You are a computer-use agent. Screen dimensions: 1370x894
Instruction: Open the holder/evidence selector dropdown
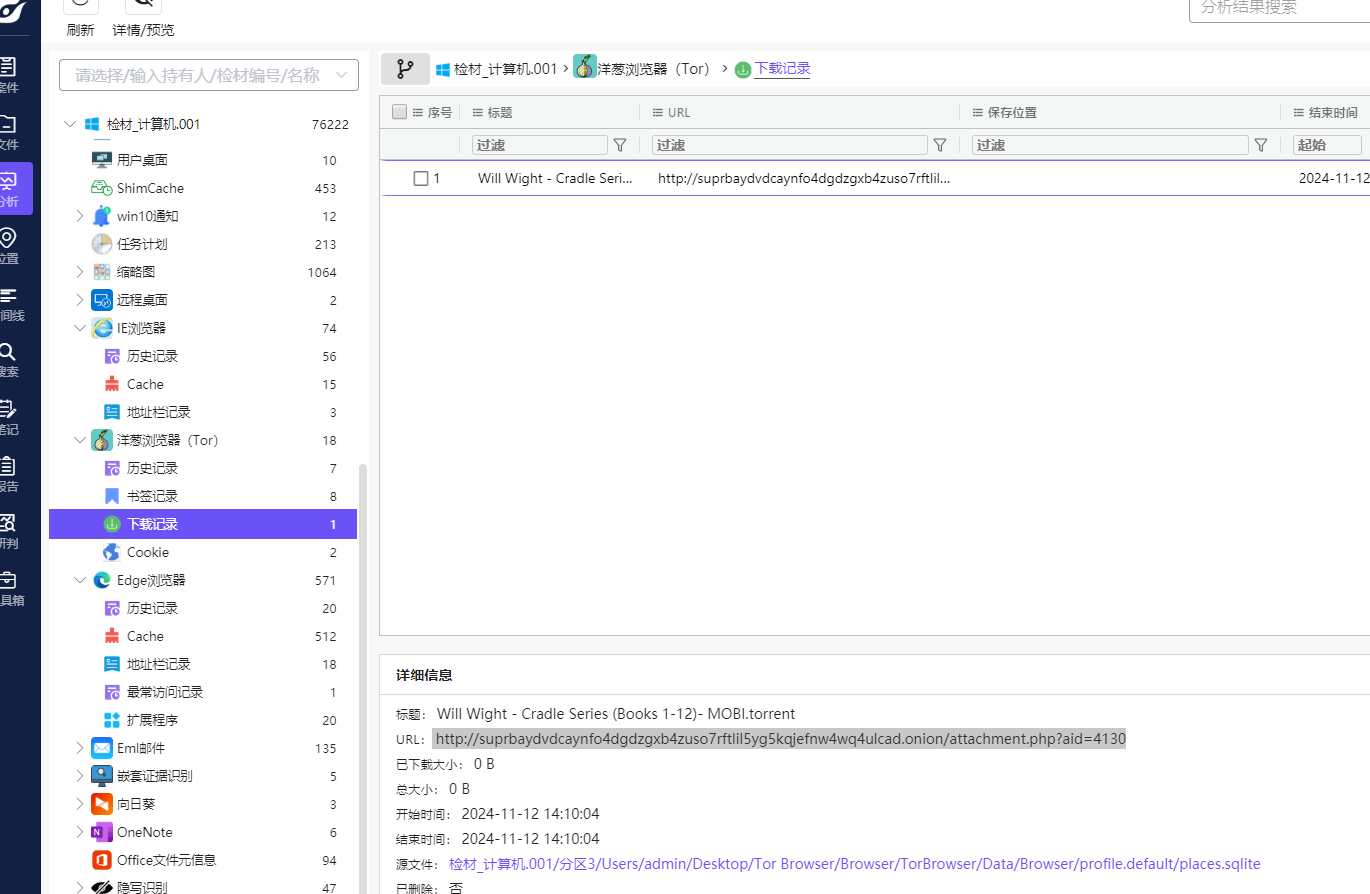(x=208, y=75)
